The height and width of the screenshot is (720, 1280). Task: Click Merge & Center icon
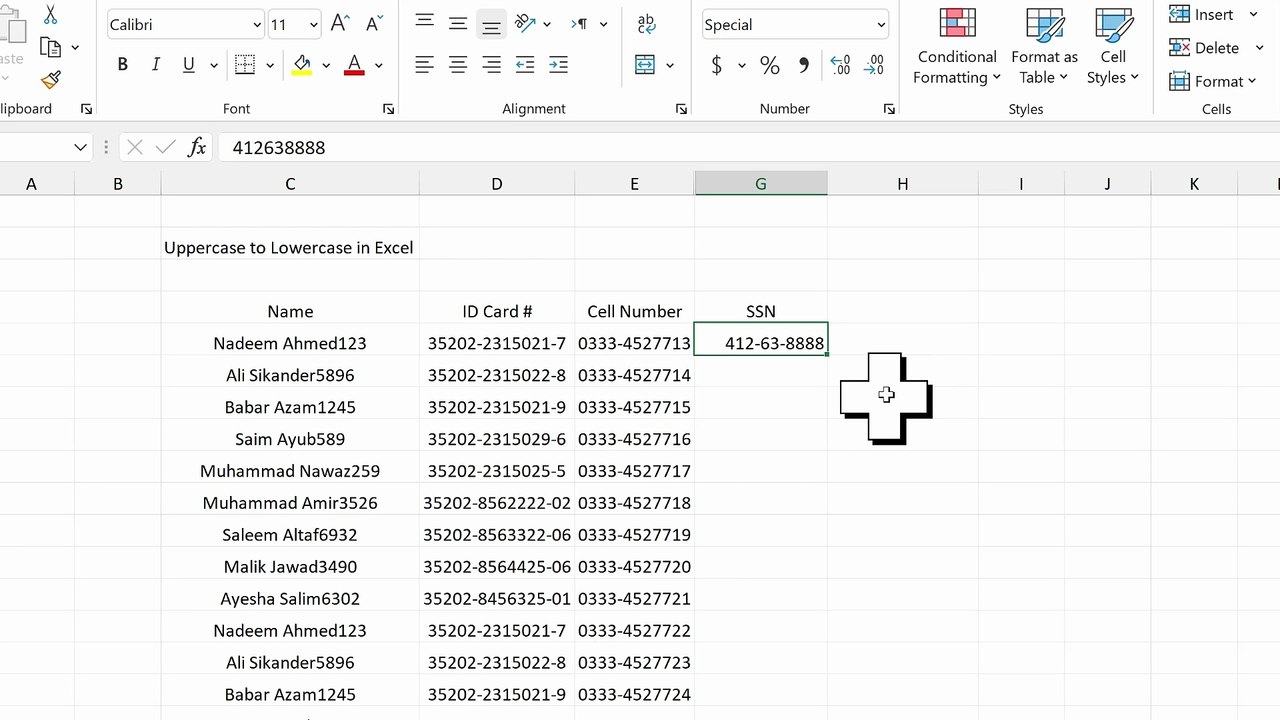pos(645,65)
